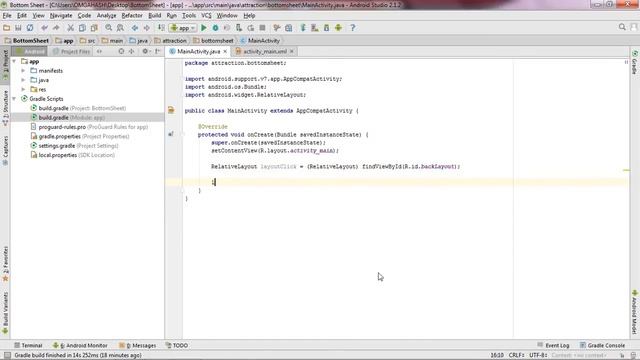The height and width of the screenshot is (360, 640).
Task: Click the Synchronize toolbar icon
Action: point(30,28)
